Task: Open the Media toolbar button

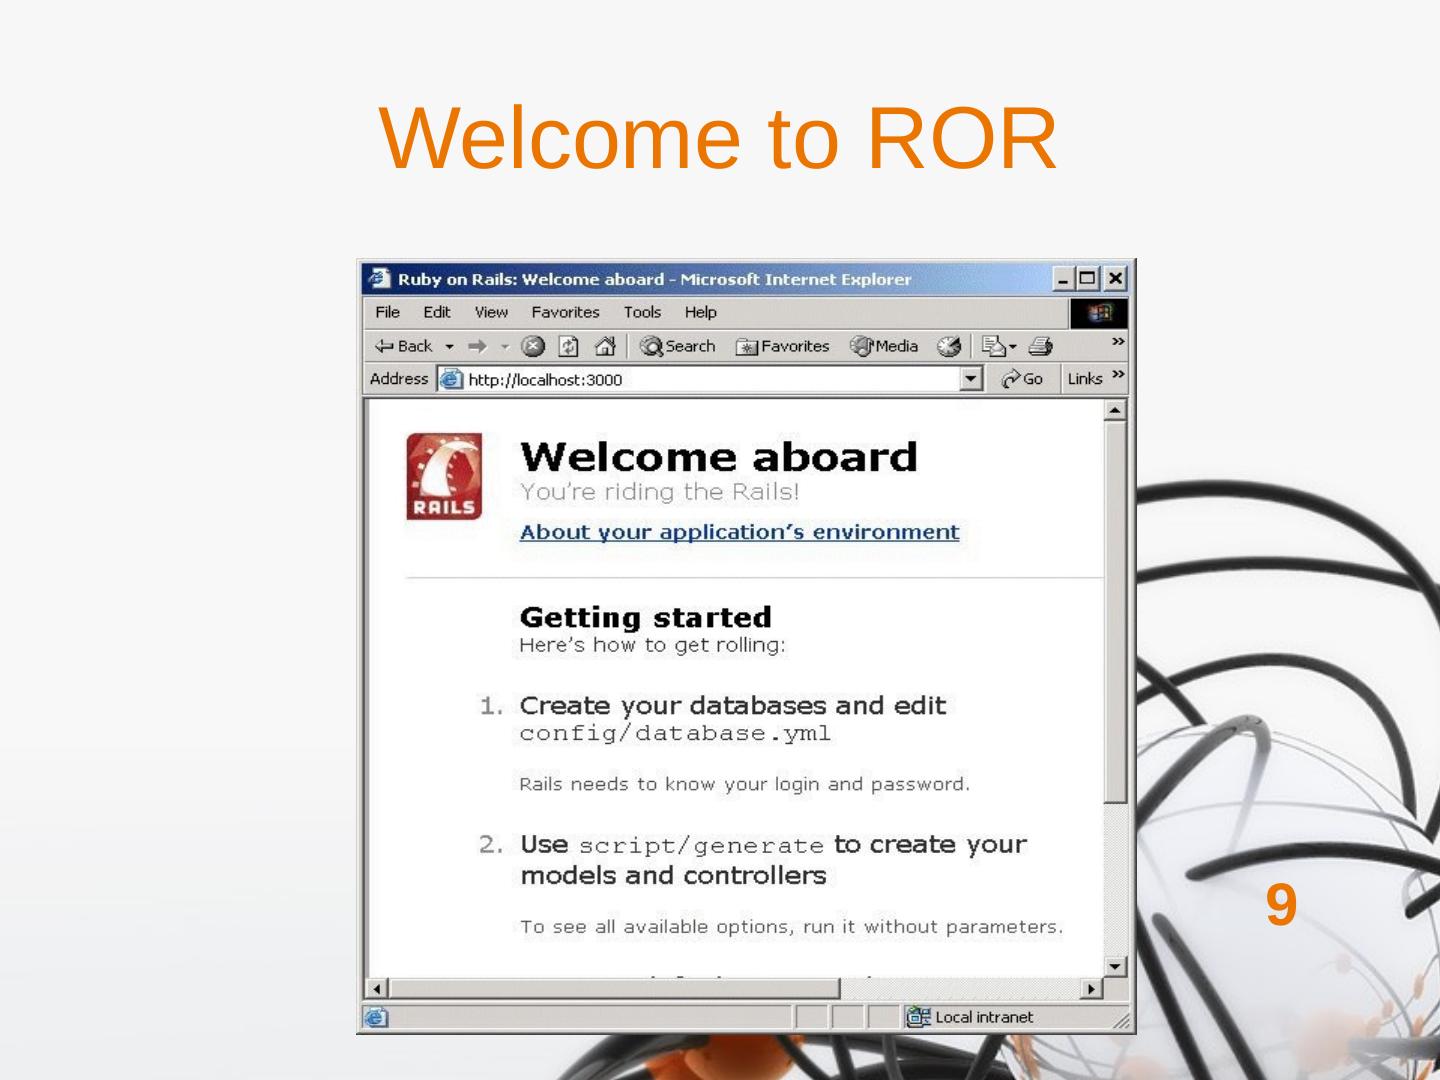Action: tap(884, 346)
